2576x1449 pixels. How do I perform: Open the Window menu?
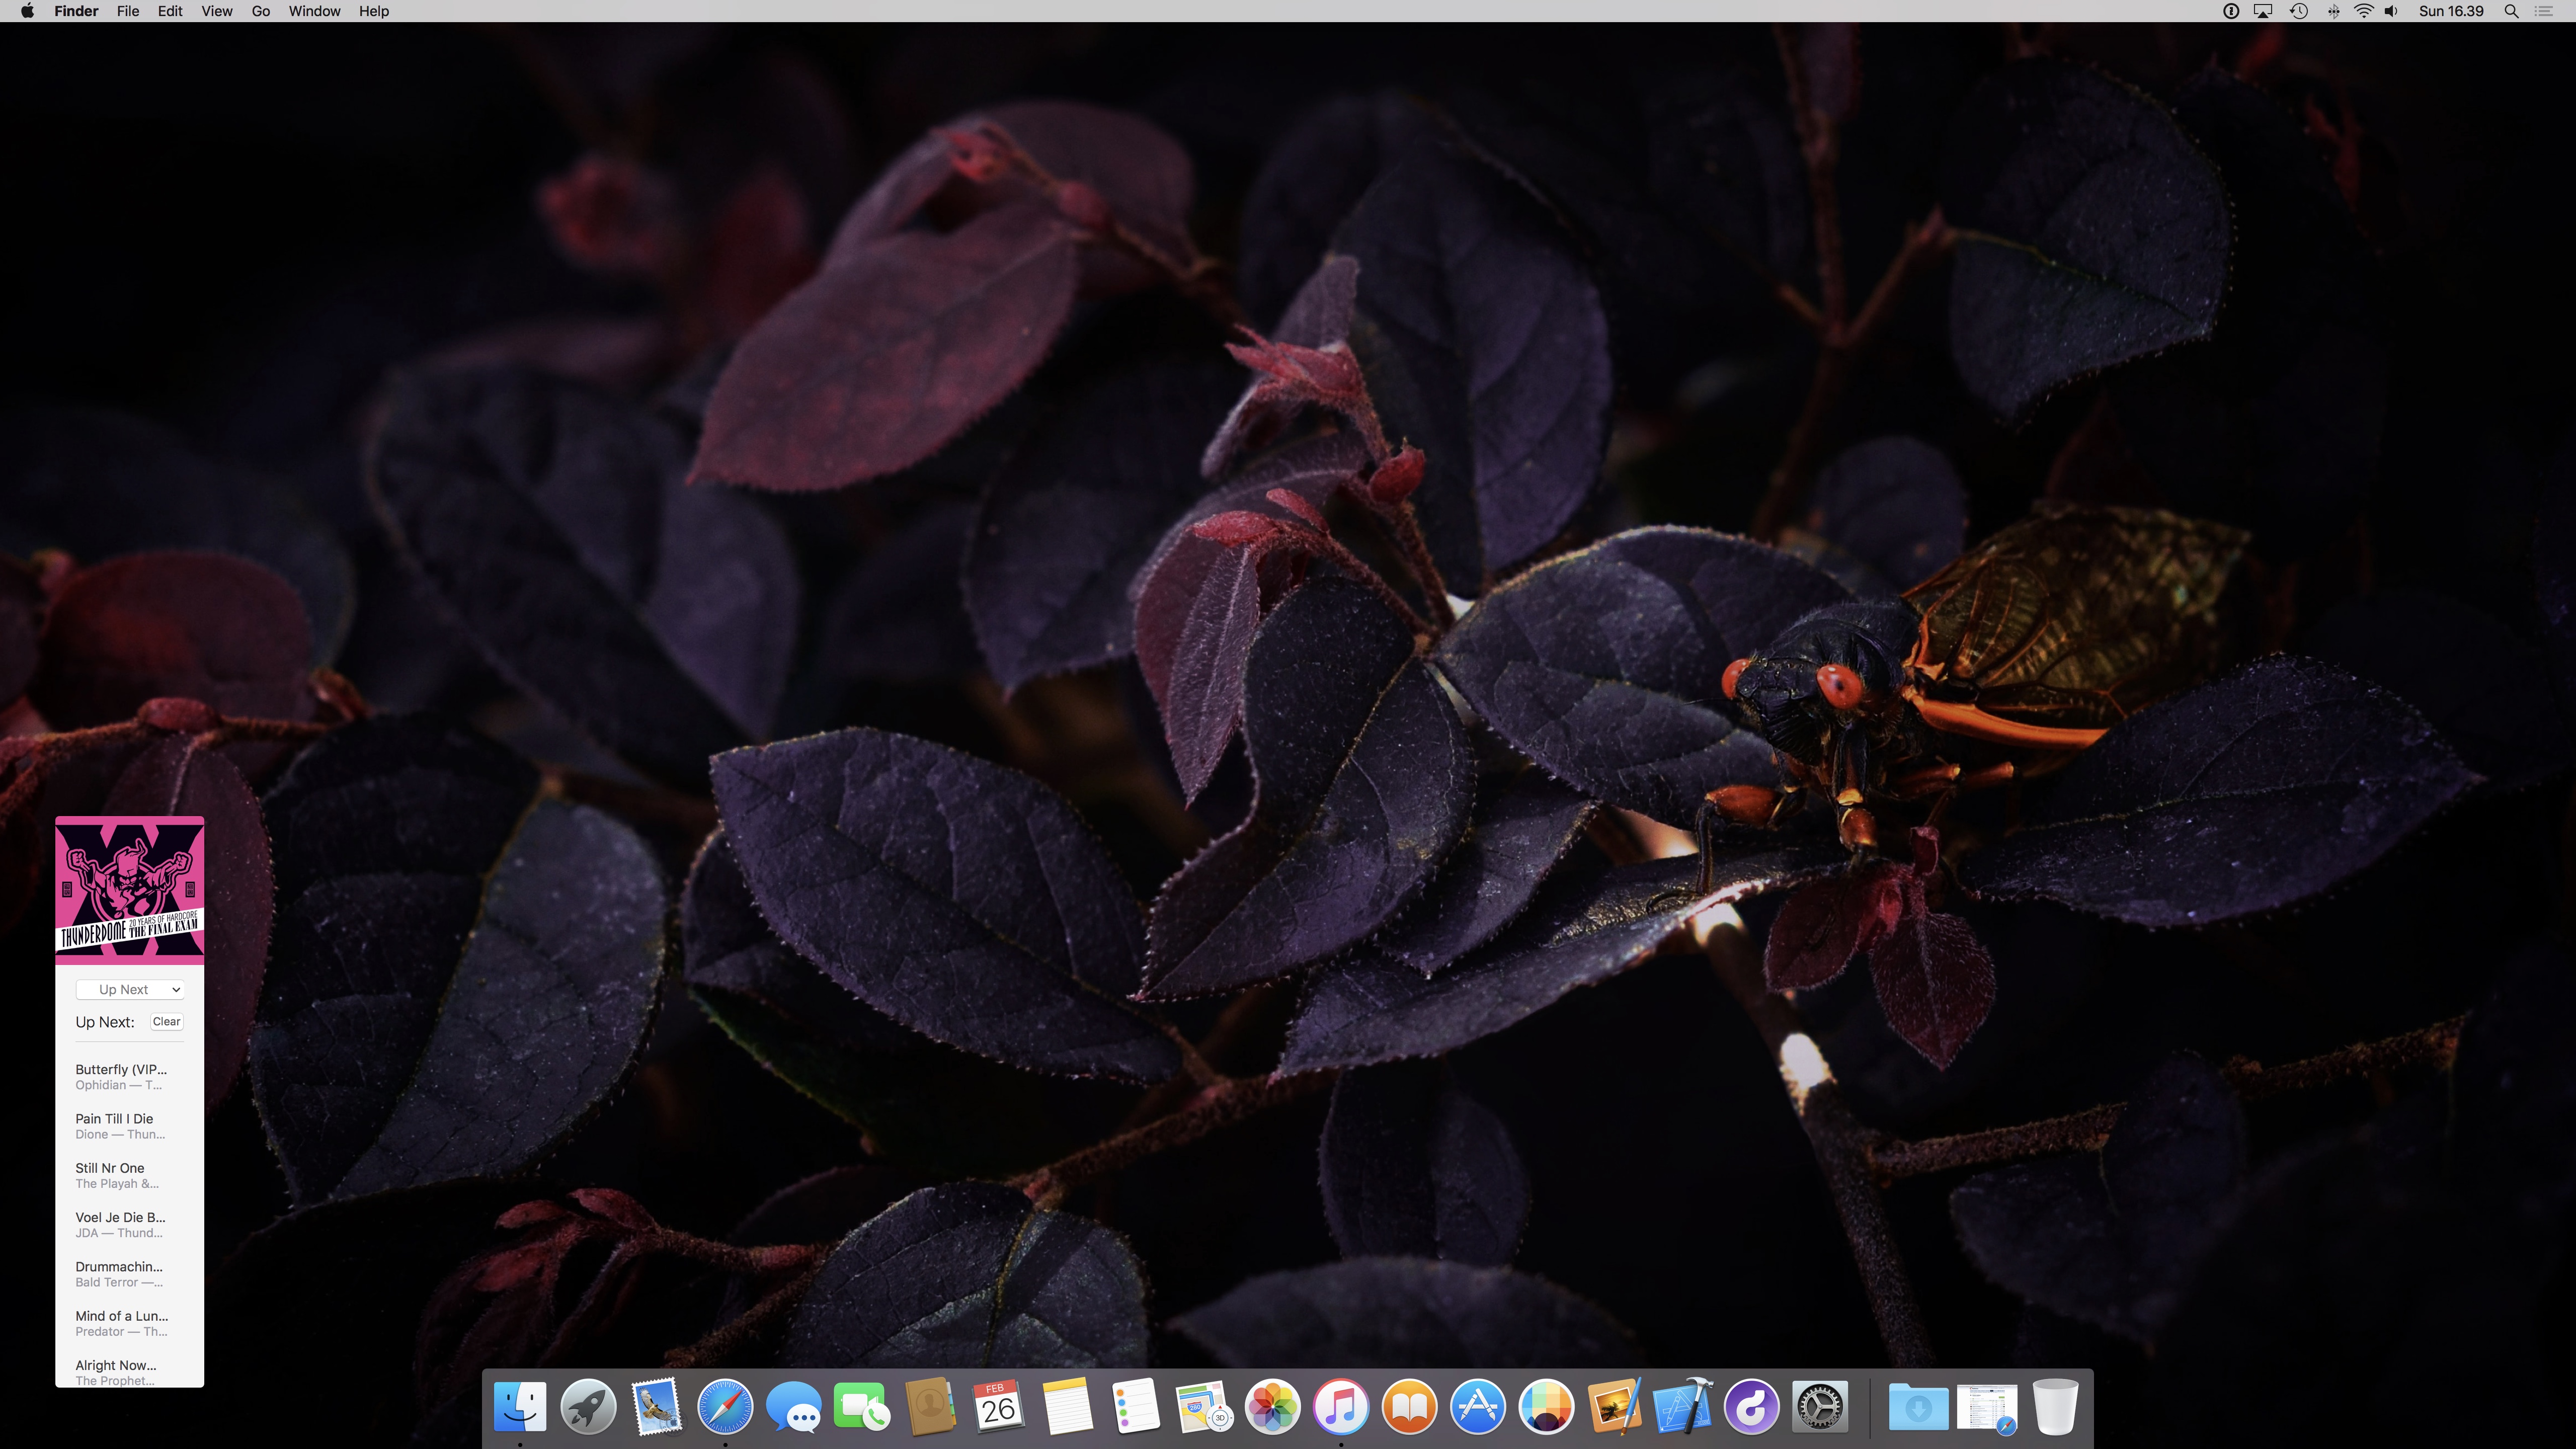314,11
